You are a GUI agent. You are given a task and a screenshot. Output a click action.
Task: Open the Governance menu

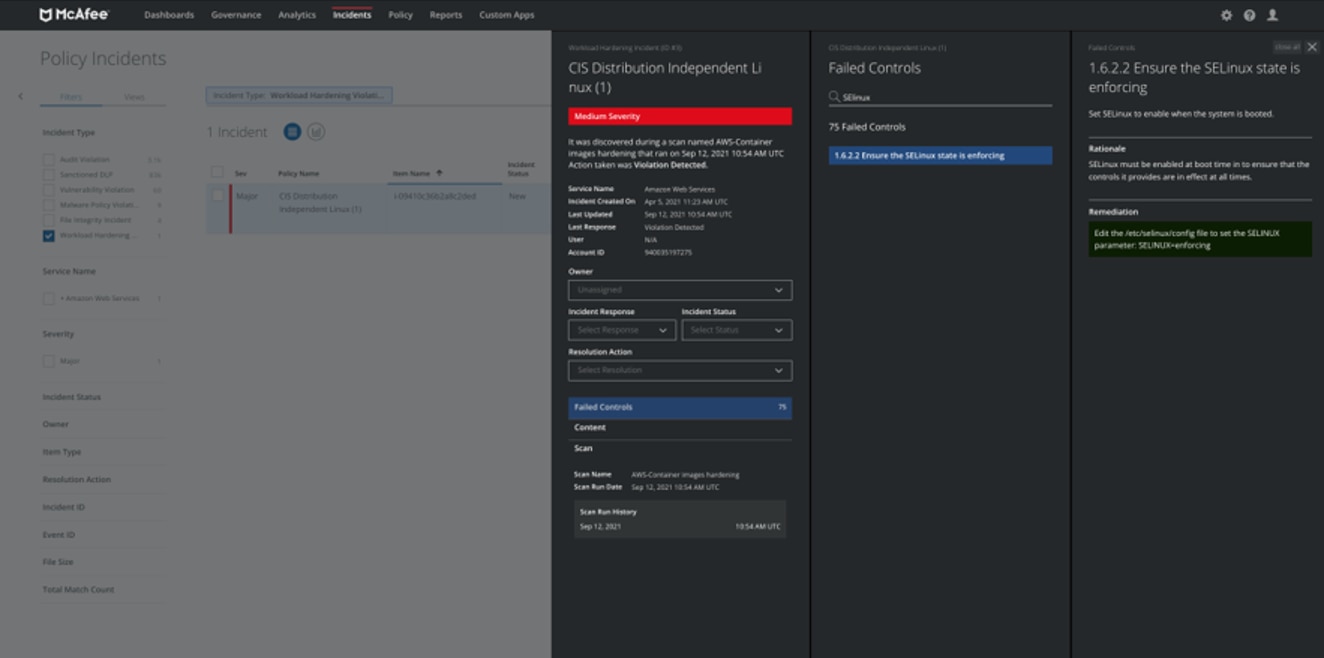pos(236,15)
